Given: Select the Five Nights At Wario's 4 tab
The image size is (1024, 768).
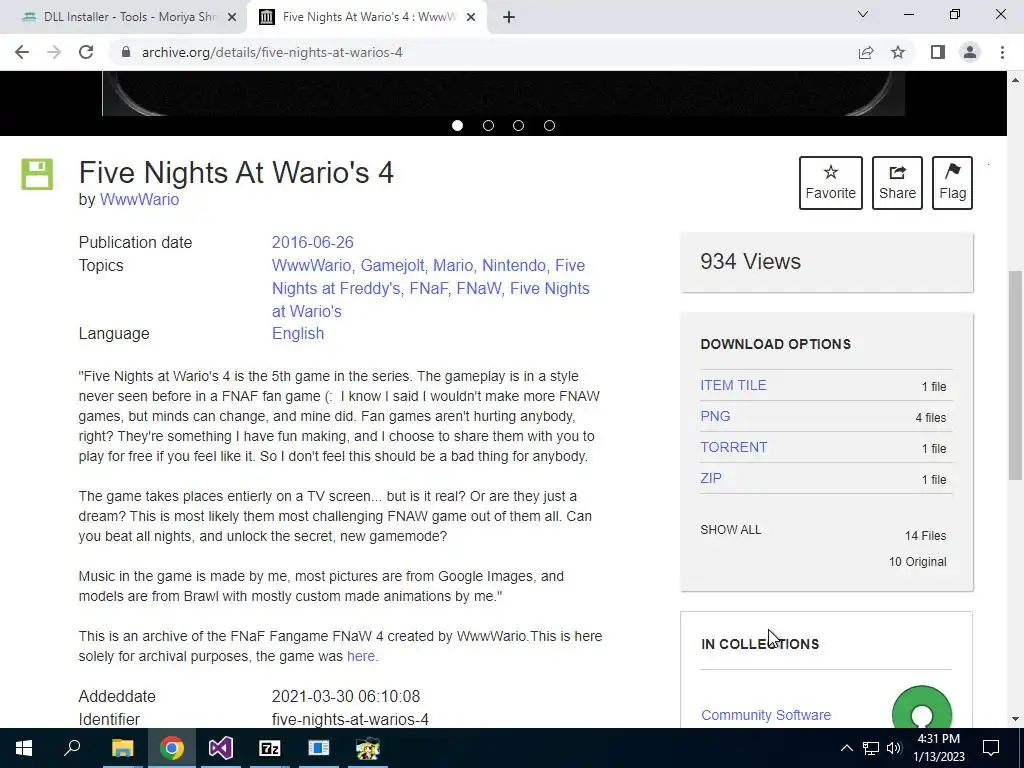Looking at the screenshot, I should click(x=368, y=17).
